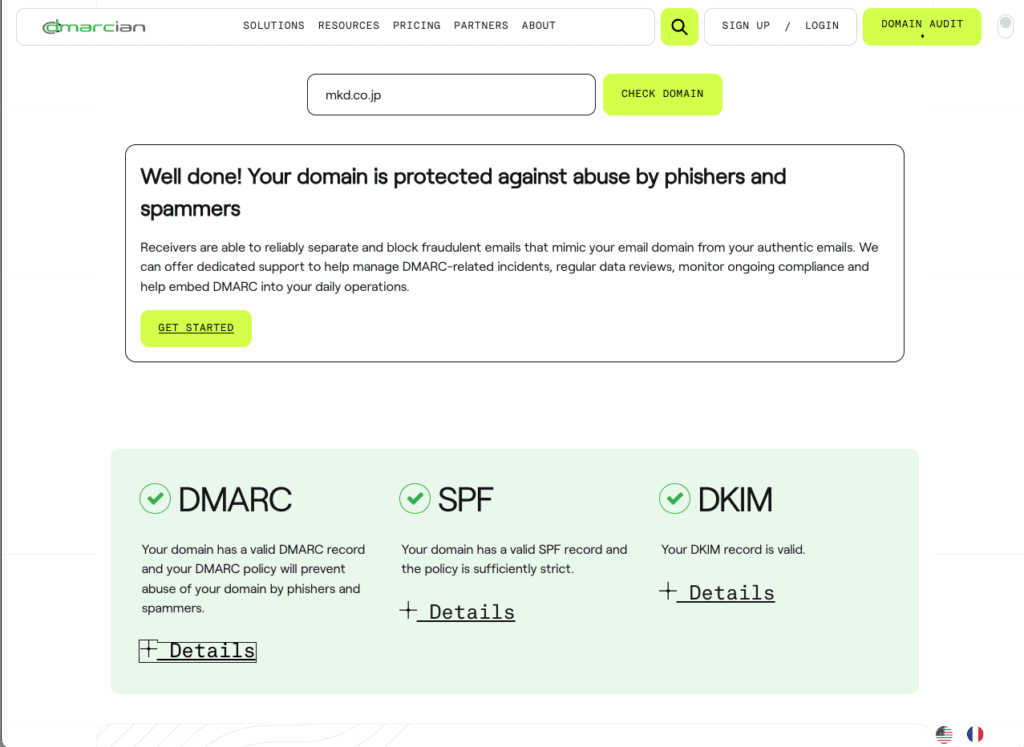Click the Sign Up link
The height and width of the screenshot is (747, 1024).
(x=745, y=26)
